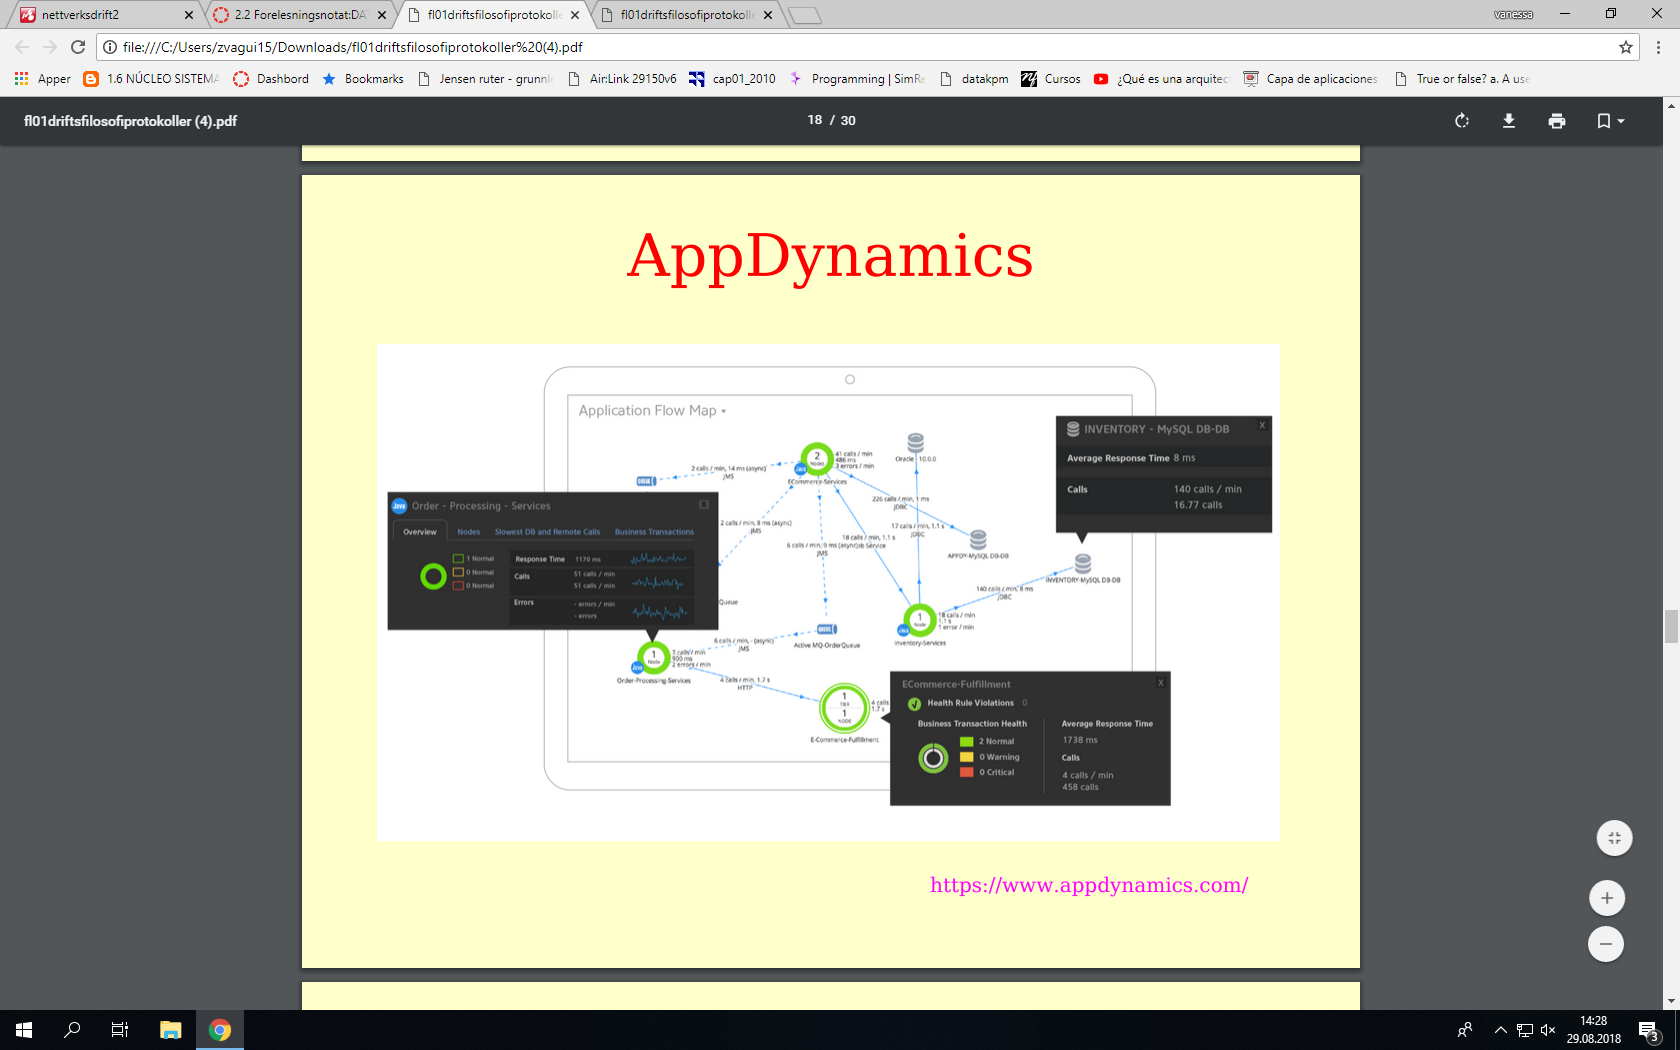Switch to the 2.2 Forelesningsnotat tab
The height and width of the screenshot is (1050, 1680).
[300, 15]
